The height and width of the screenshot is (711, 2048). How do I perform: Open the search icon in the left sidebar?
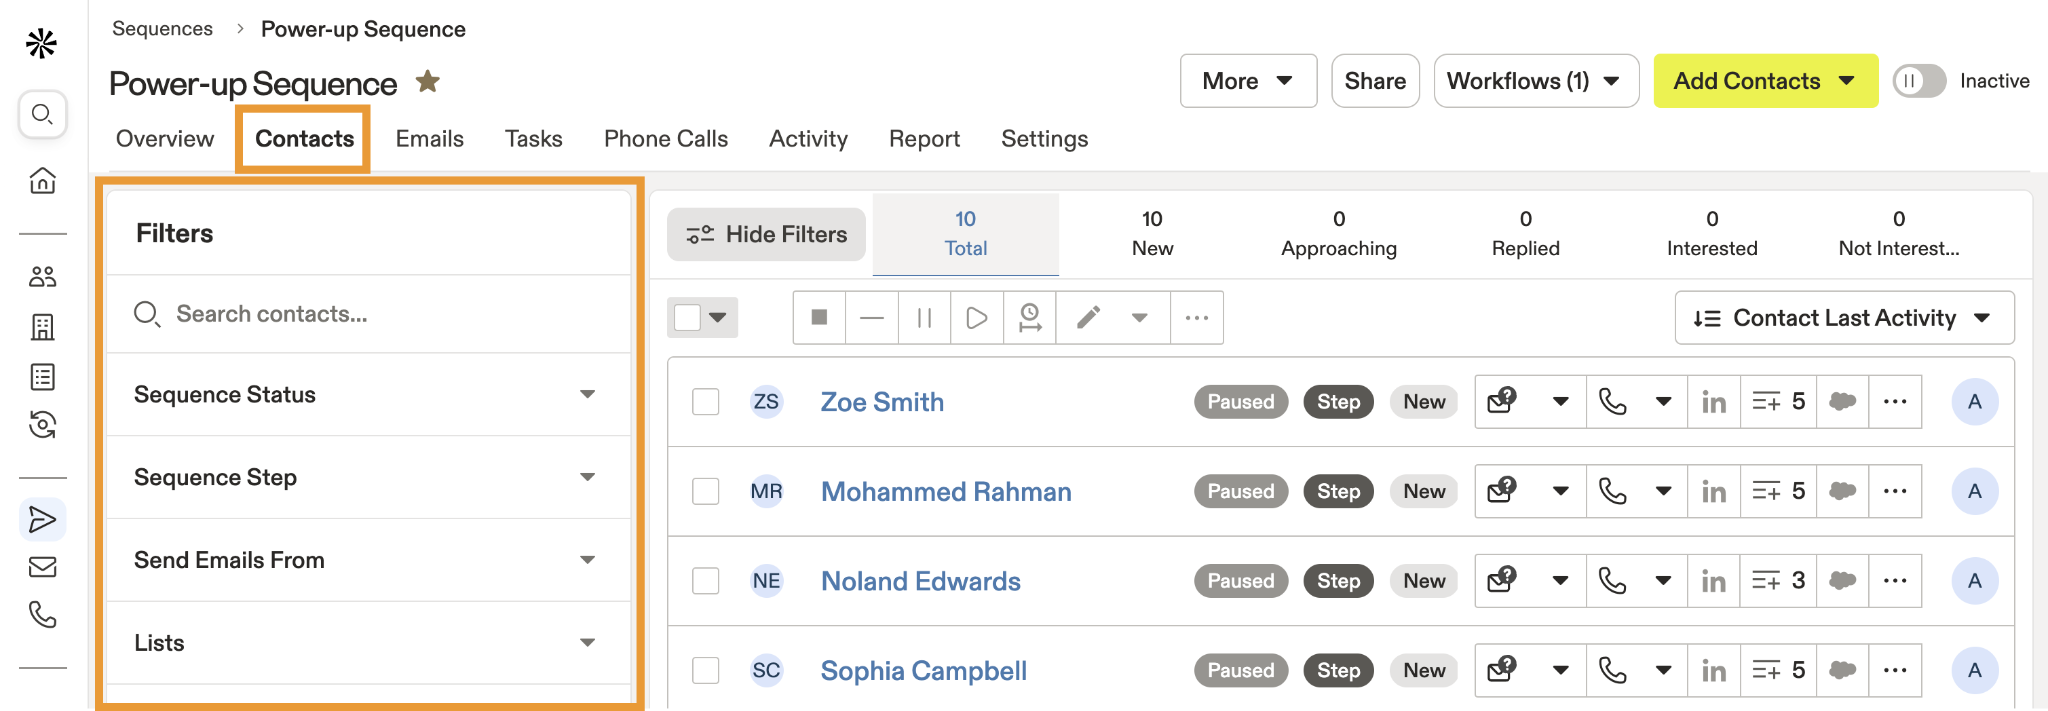tap(42, 114)
